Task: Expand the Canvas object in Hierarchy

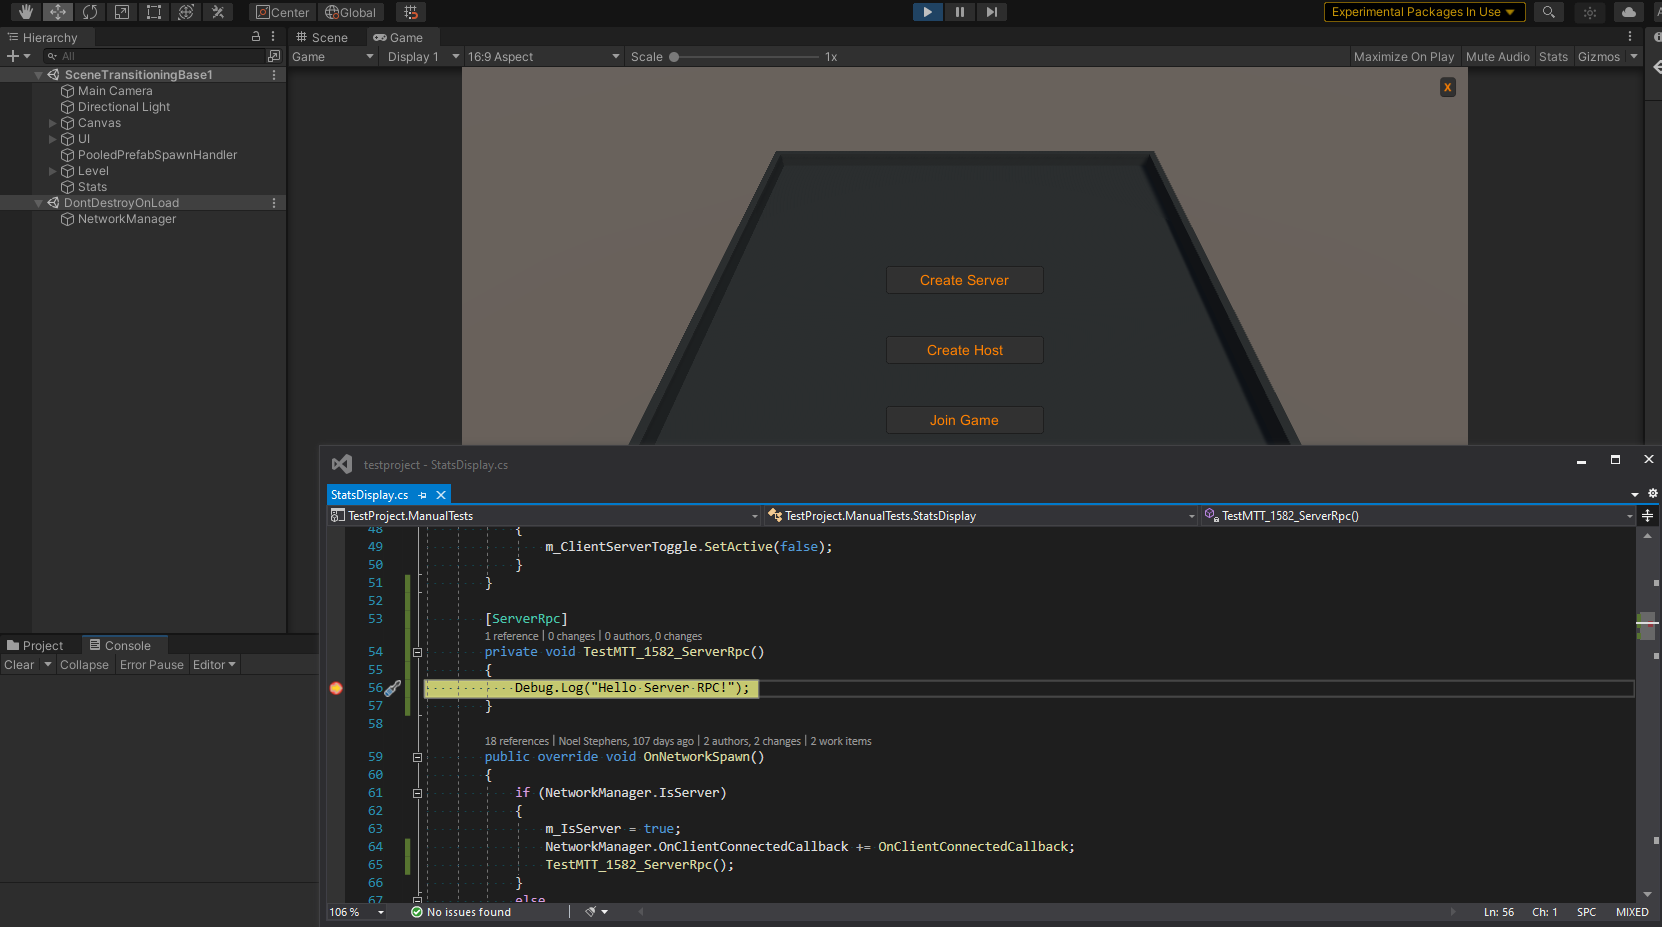Action: point(52,123)
